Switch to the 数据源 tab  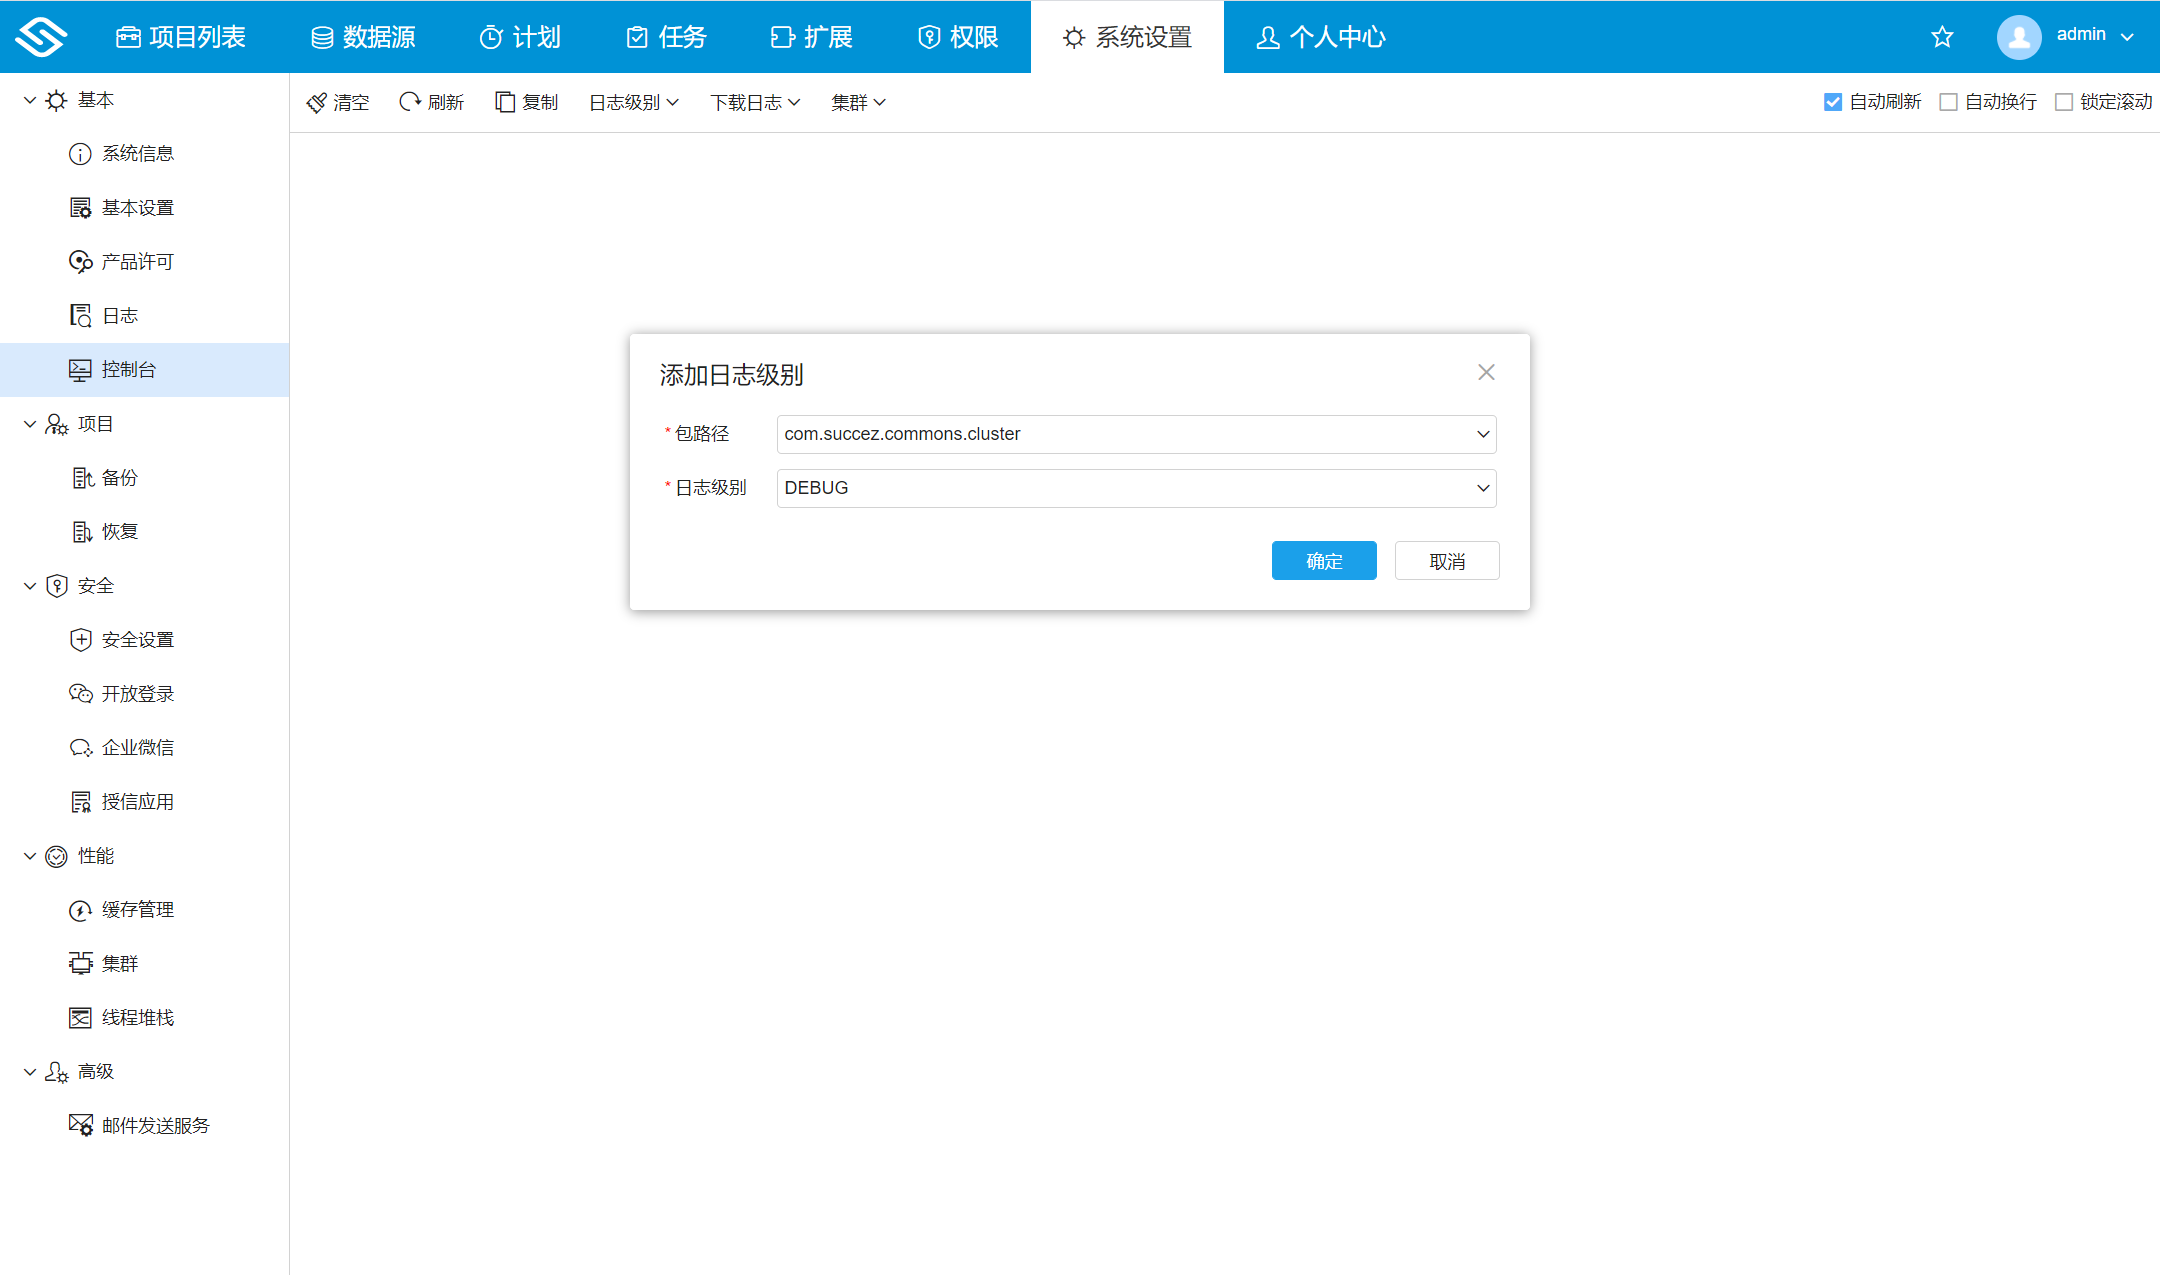(363, 36)
